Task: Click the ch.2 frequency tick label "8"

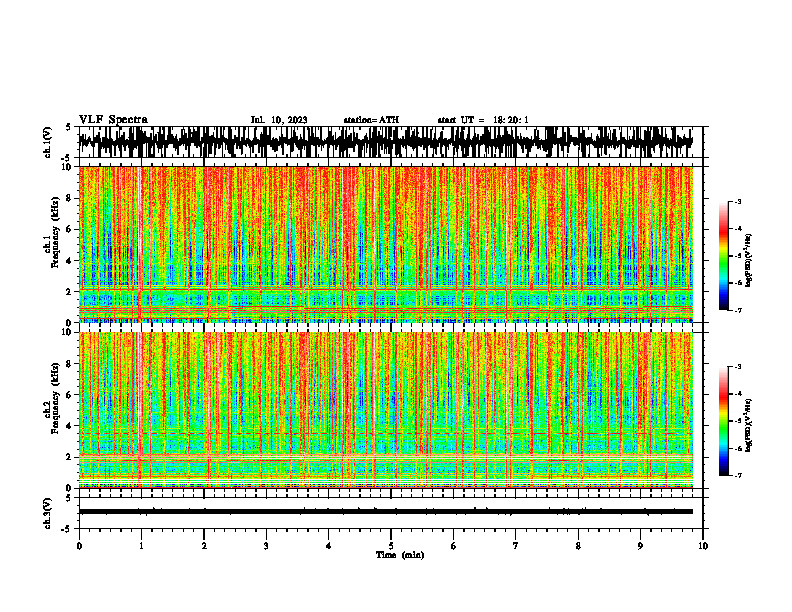Action: tap(70, 364)
